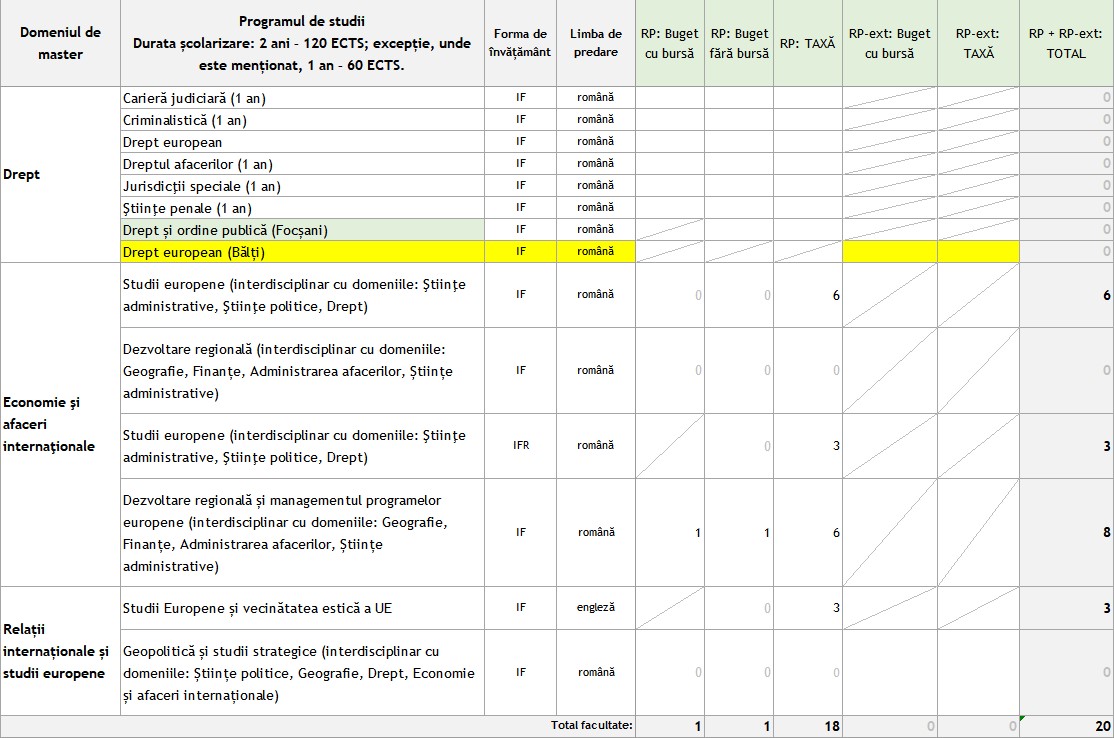Select the 'RP: Buget cu bursă' header
The width and height of the screenshot is (1114, 738).
[x=670, y=43]
